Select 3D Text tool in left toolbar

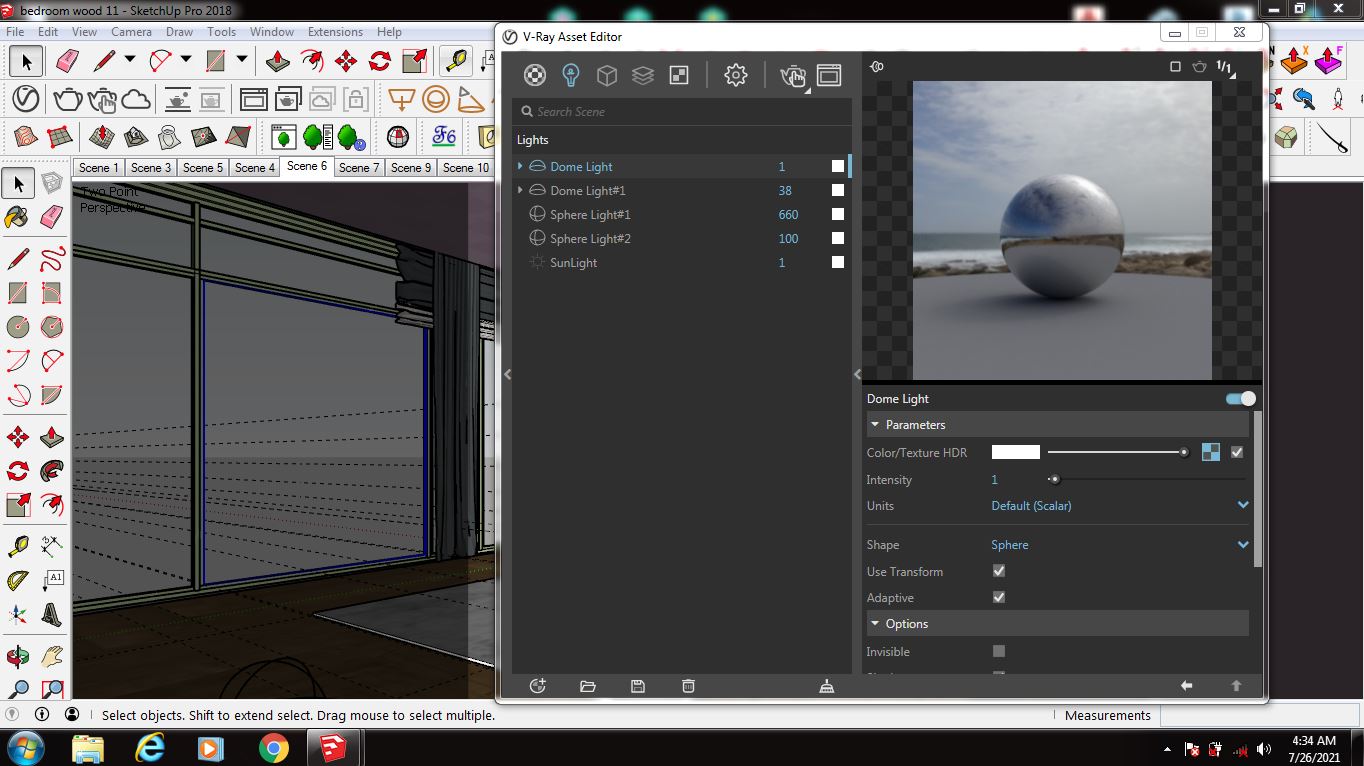(52, 615)
